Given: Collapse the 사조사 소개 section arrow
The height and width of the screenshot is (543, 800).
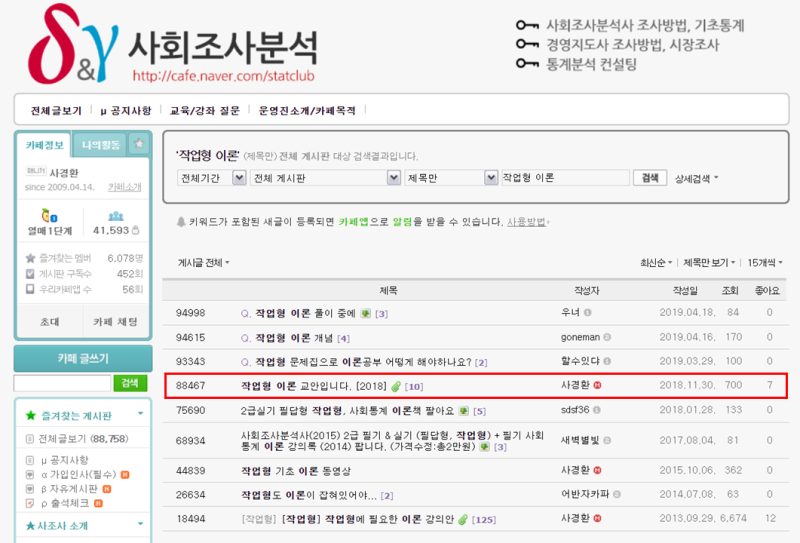Looking at the screenshot, I should (x=140, y=524).
